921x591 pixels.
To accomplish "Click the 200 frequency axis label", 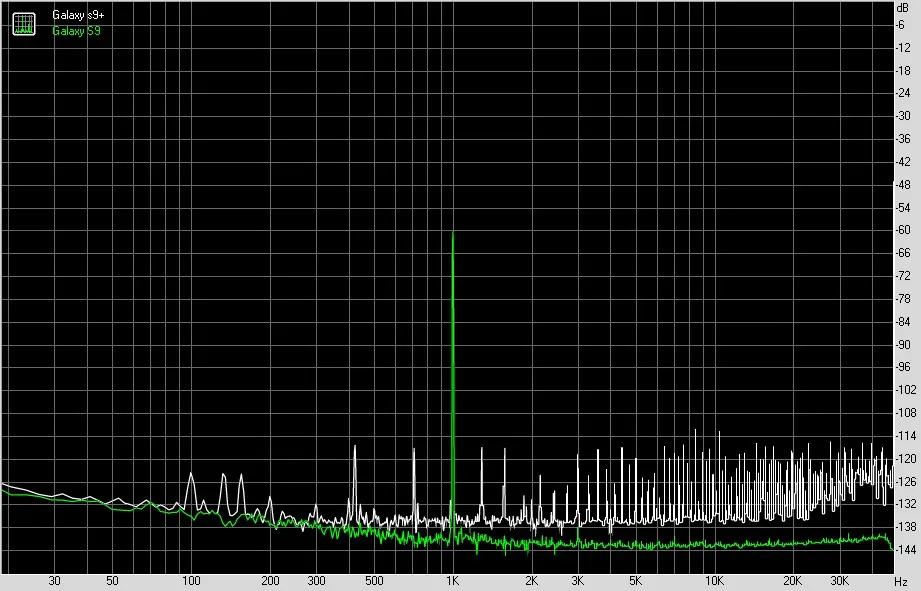I will 270,581.
